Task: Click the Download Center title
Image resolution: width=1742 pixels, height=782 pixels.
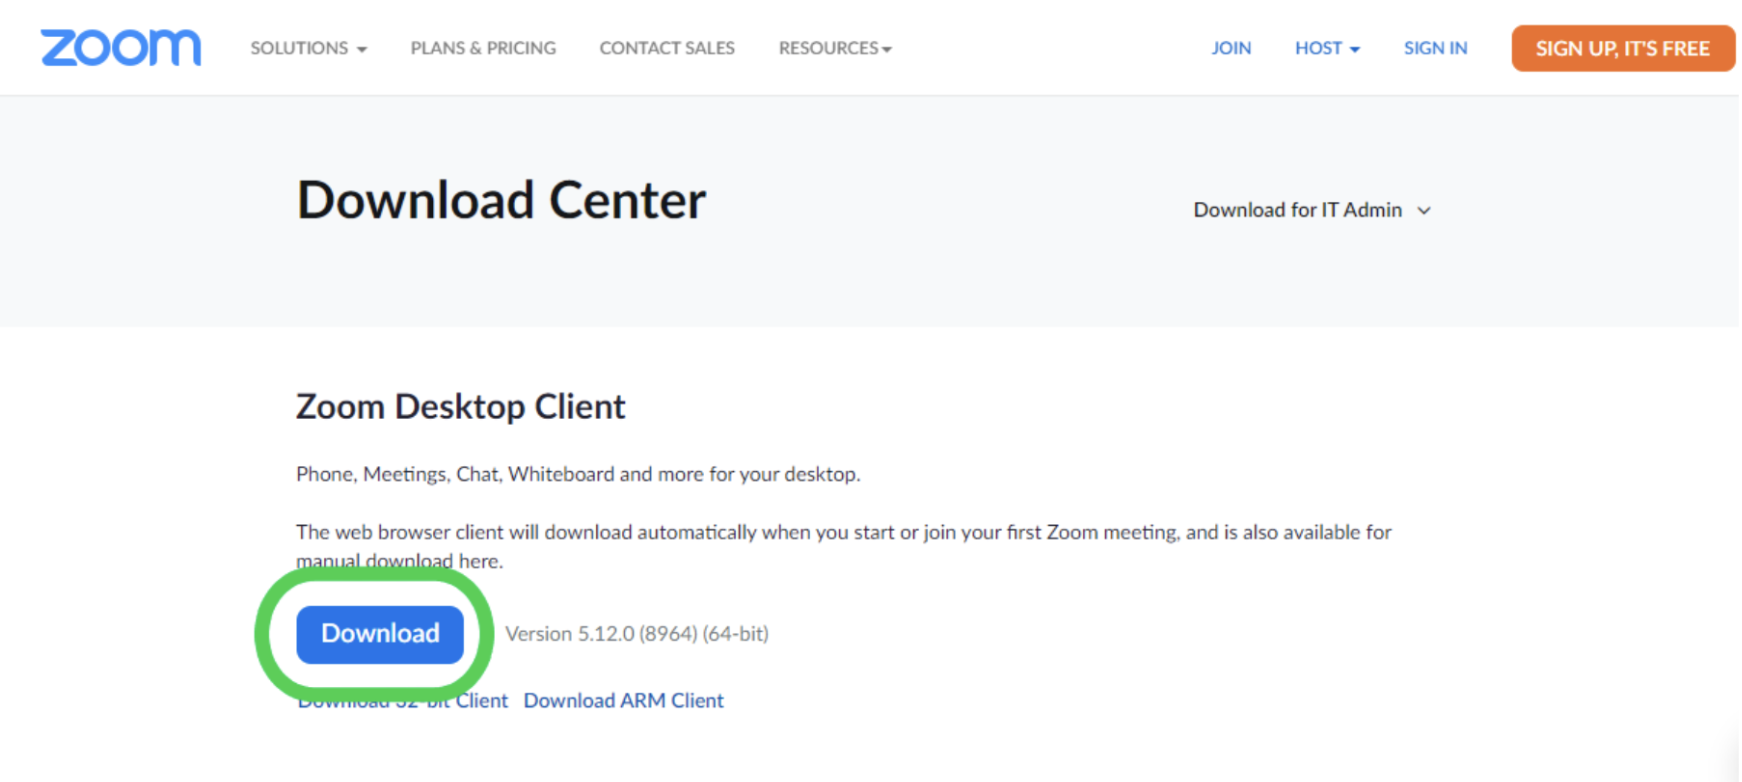Action: (x=501, y=200)
